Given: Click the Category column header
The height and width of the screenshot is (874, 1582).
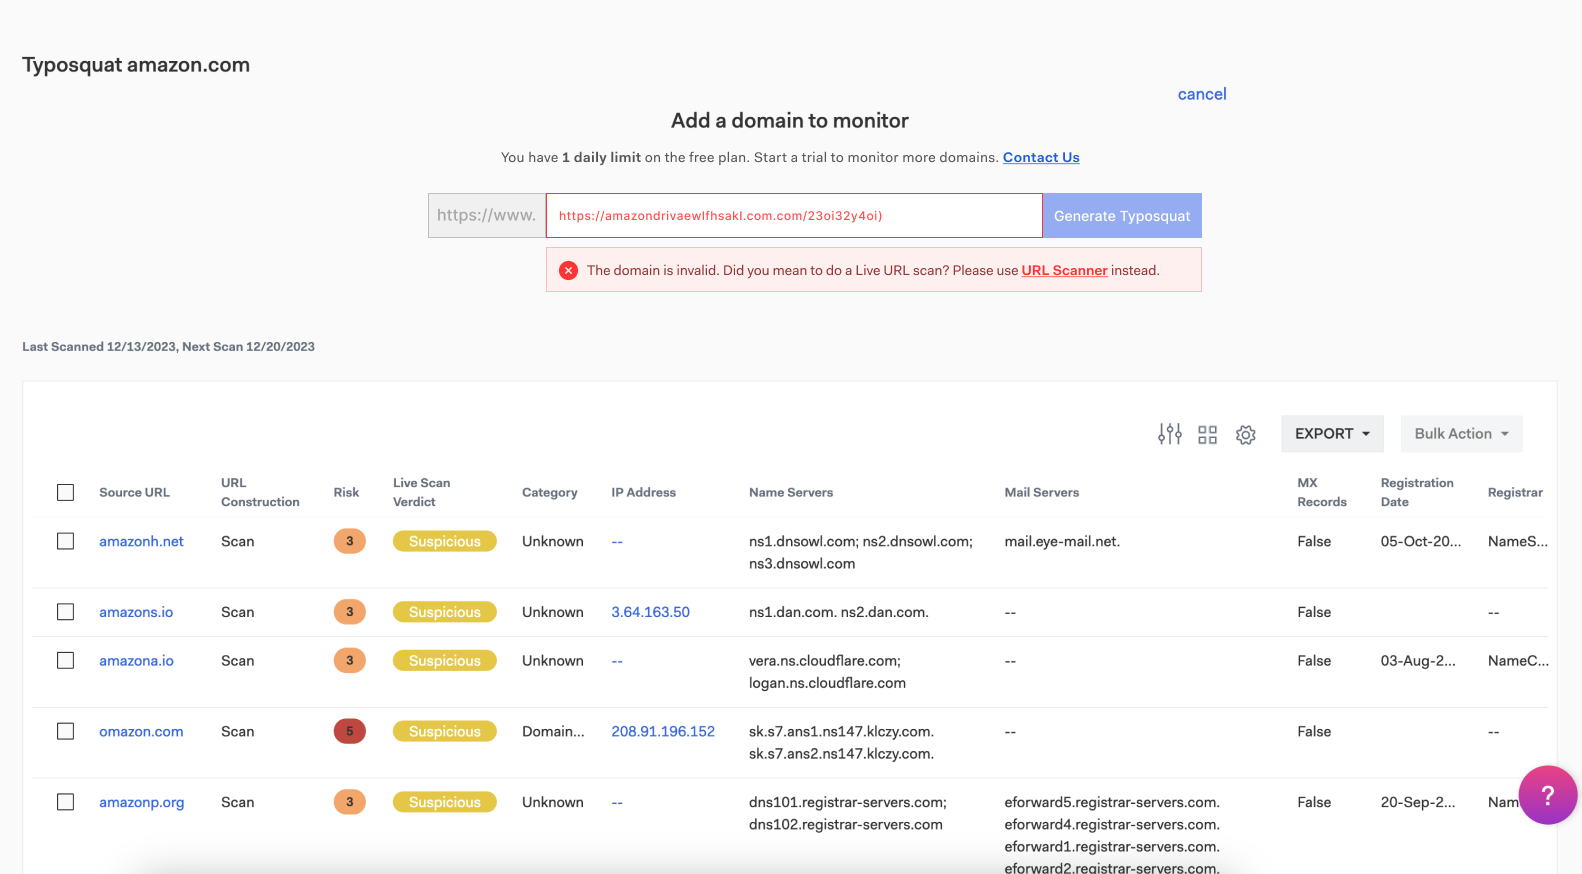Looking at the screenshot, I should tap(549, 492).
